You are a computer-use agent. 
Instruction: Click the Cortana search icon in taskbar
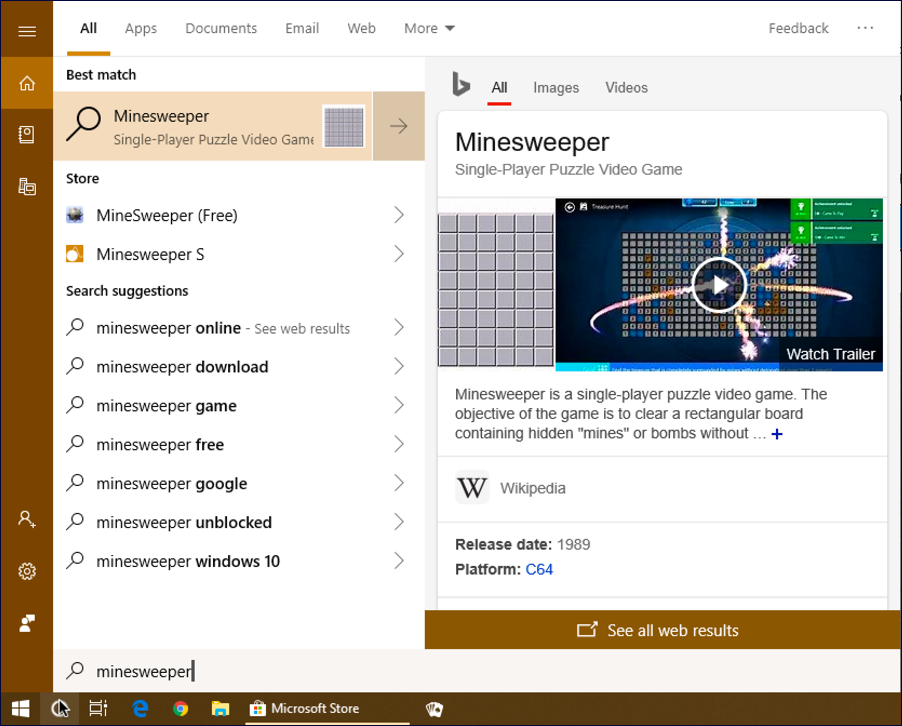pos(60,709)
